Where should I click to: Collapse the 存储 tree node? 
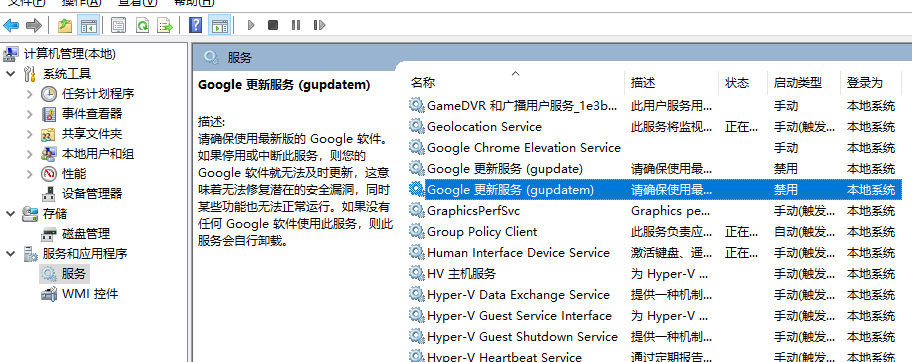click(10, 214)
